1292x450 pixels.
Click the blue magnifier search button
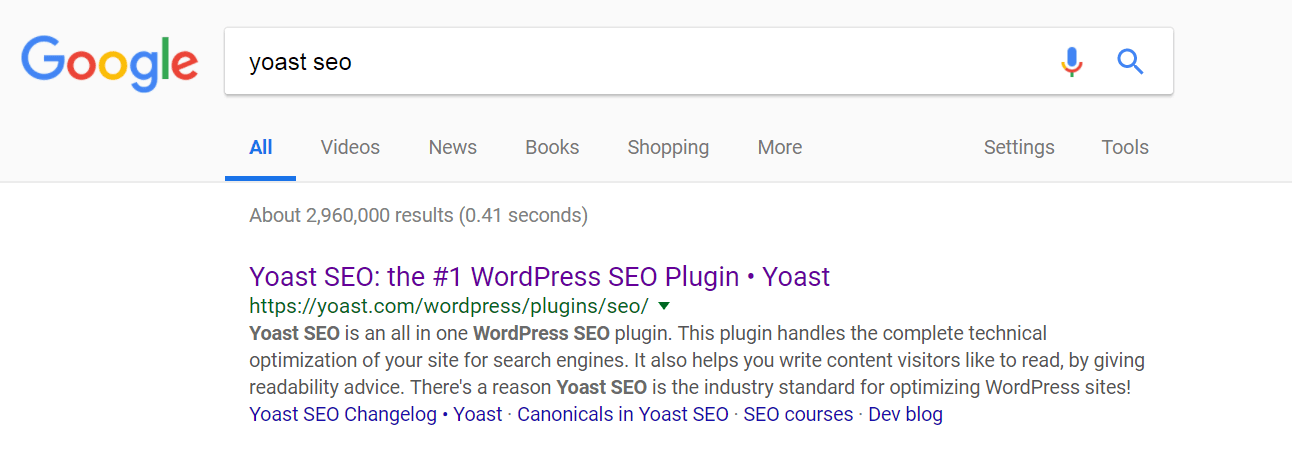1130,62
